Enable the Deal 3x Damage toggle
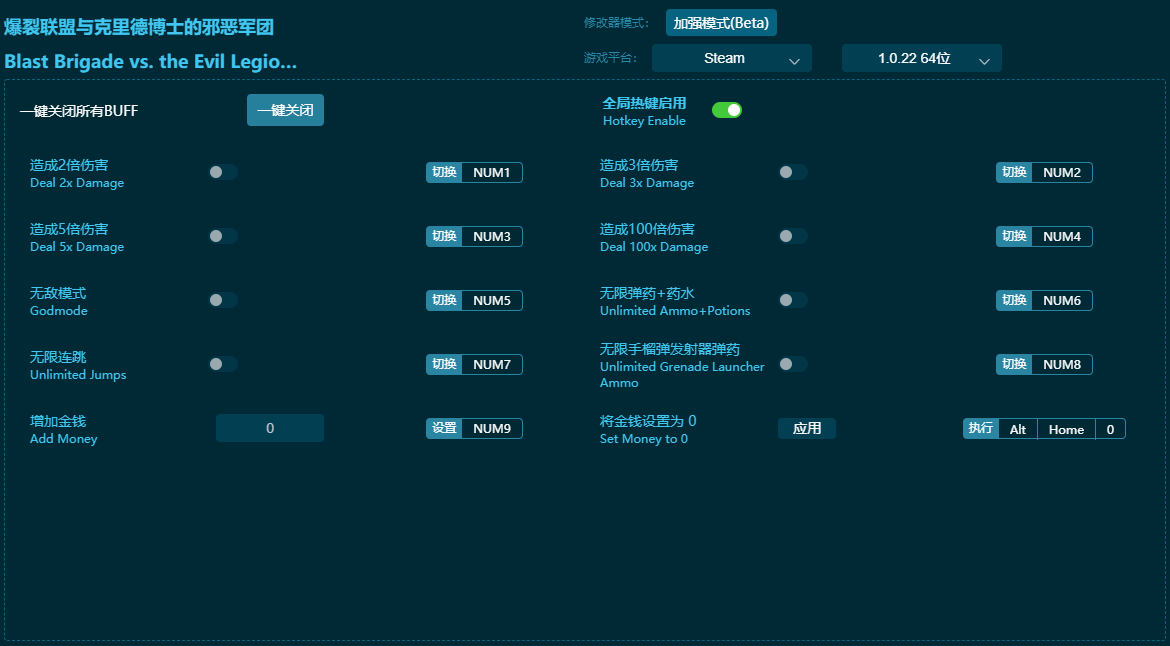This screenshot has height=646, width=1170. pyautogui.click(x=793, y=172)
